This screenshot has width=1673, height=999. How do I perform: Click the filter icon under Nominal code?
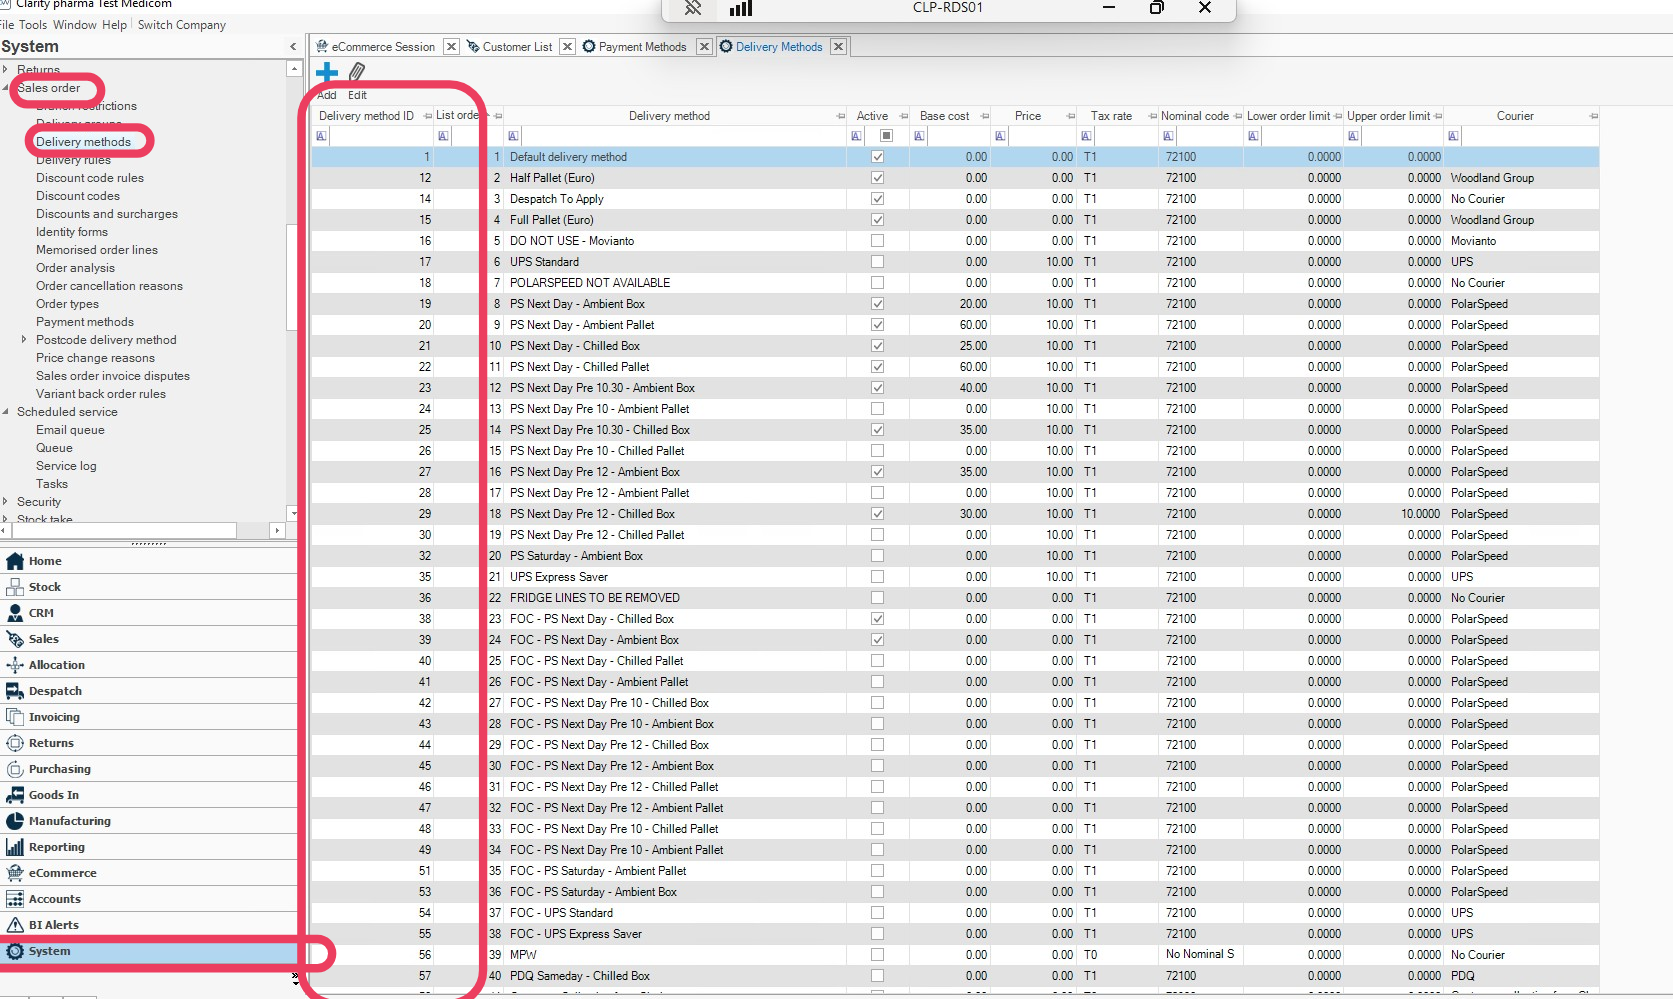tap(1167, 136)
